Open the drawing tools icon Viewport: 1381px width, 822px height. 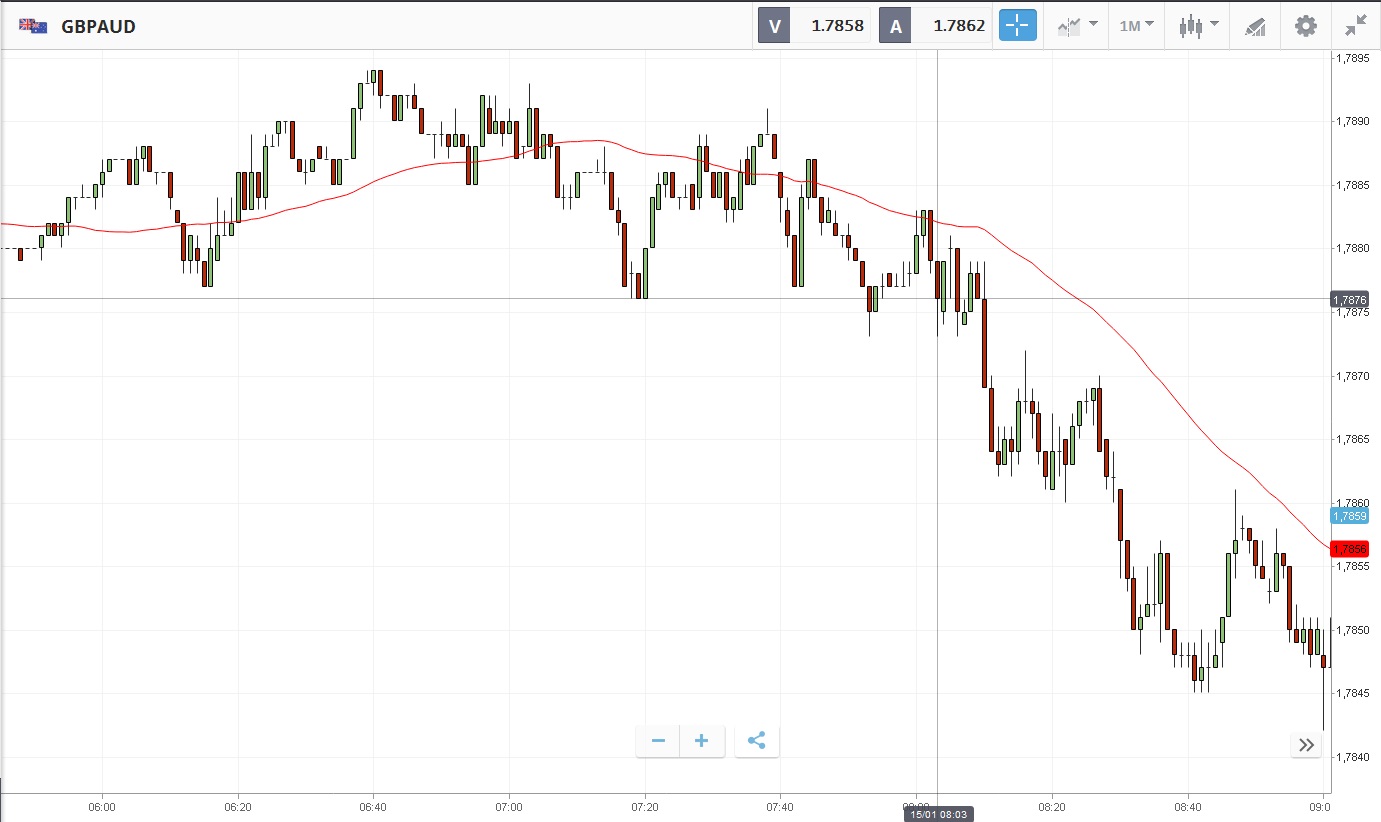pos(1255,26)
